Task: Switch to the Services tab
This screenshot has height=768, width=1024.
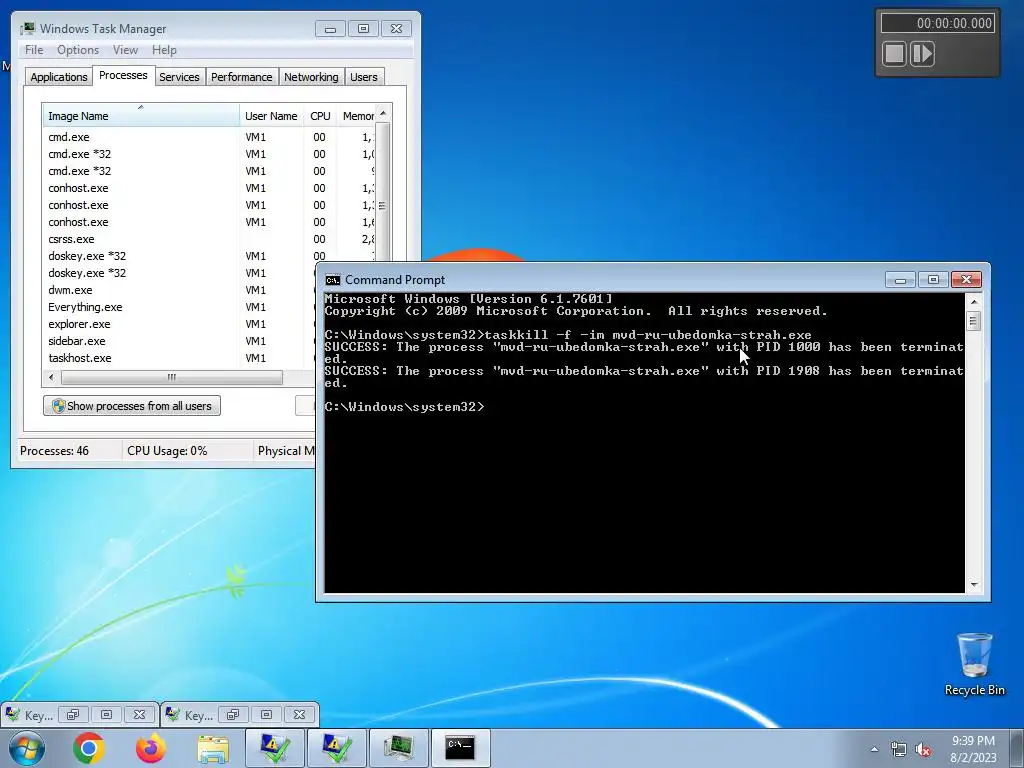Action: (x=179, y=77)
